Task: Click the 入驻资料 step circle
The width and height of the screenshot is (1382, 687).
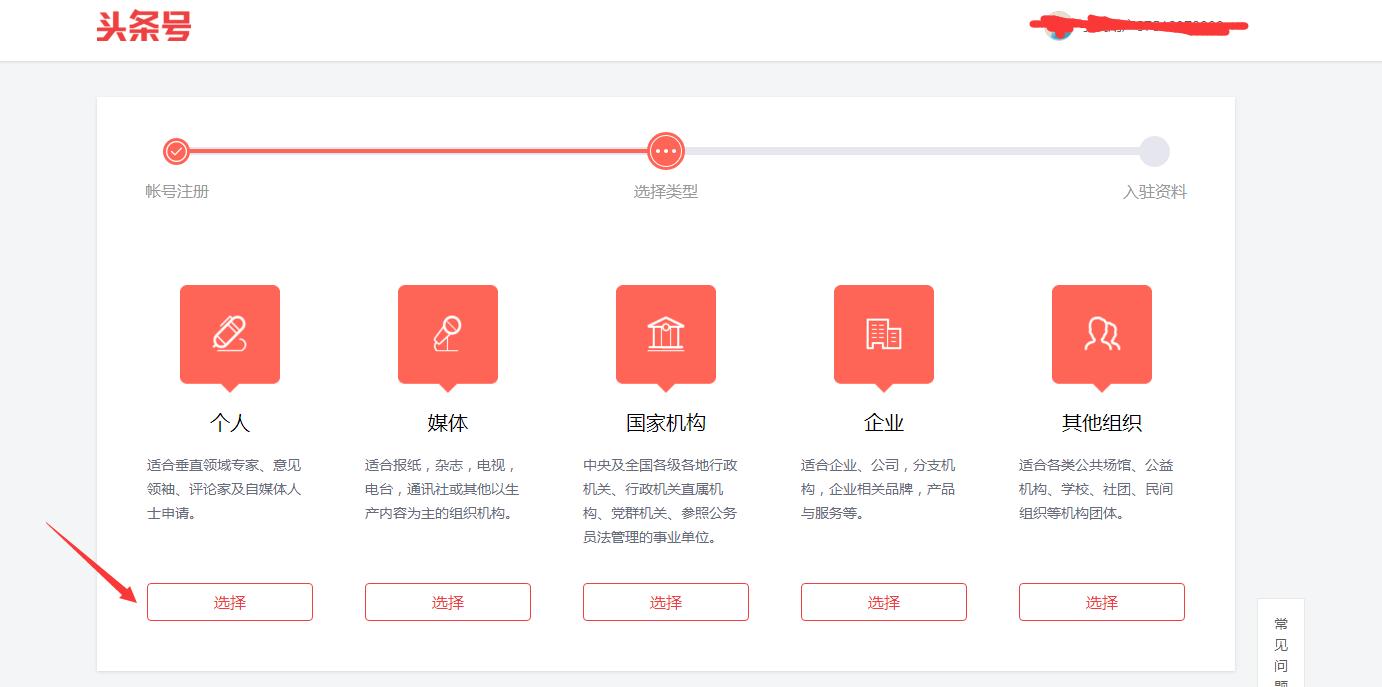Action: tap(1155, 151)
